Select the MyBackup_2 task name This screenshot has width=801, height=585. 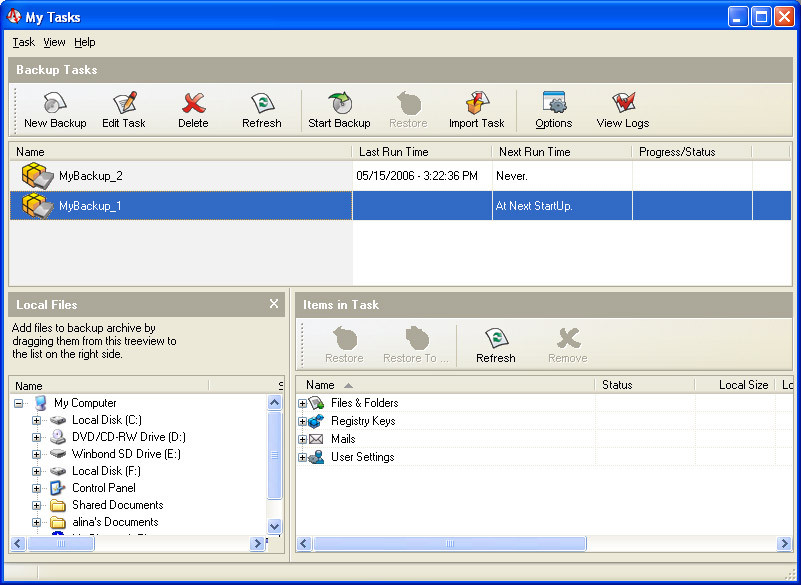click(91, 176)
